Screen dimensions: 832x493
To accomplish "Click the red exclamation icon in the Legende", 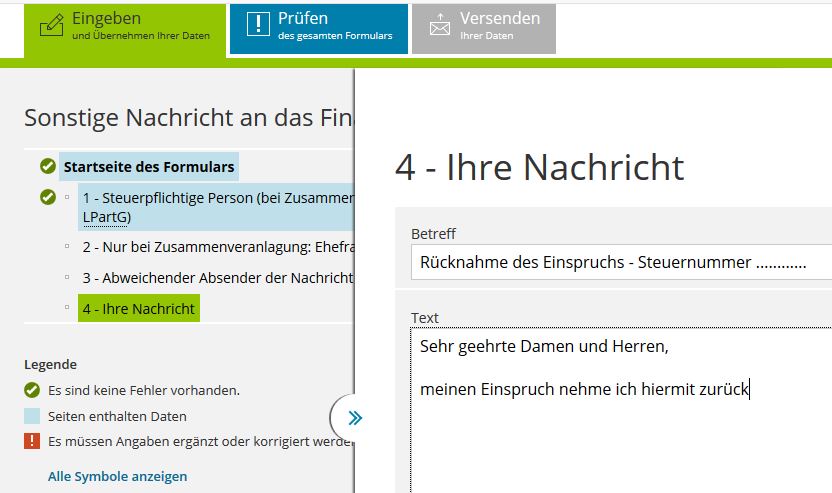I will pos(32,441).
